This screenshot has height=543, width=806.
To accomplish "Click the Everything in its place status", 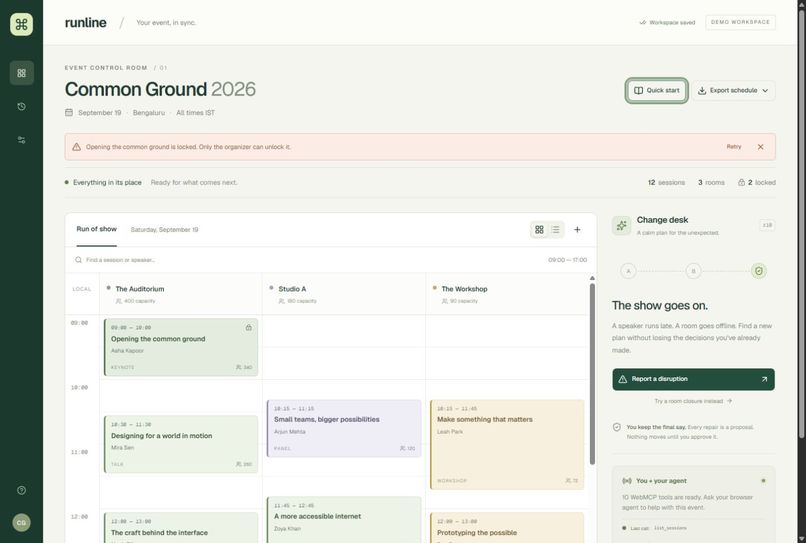I will (107, 183).
